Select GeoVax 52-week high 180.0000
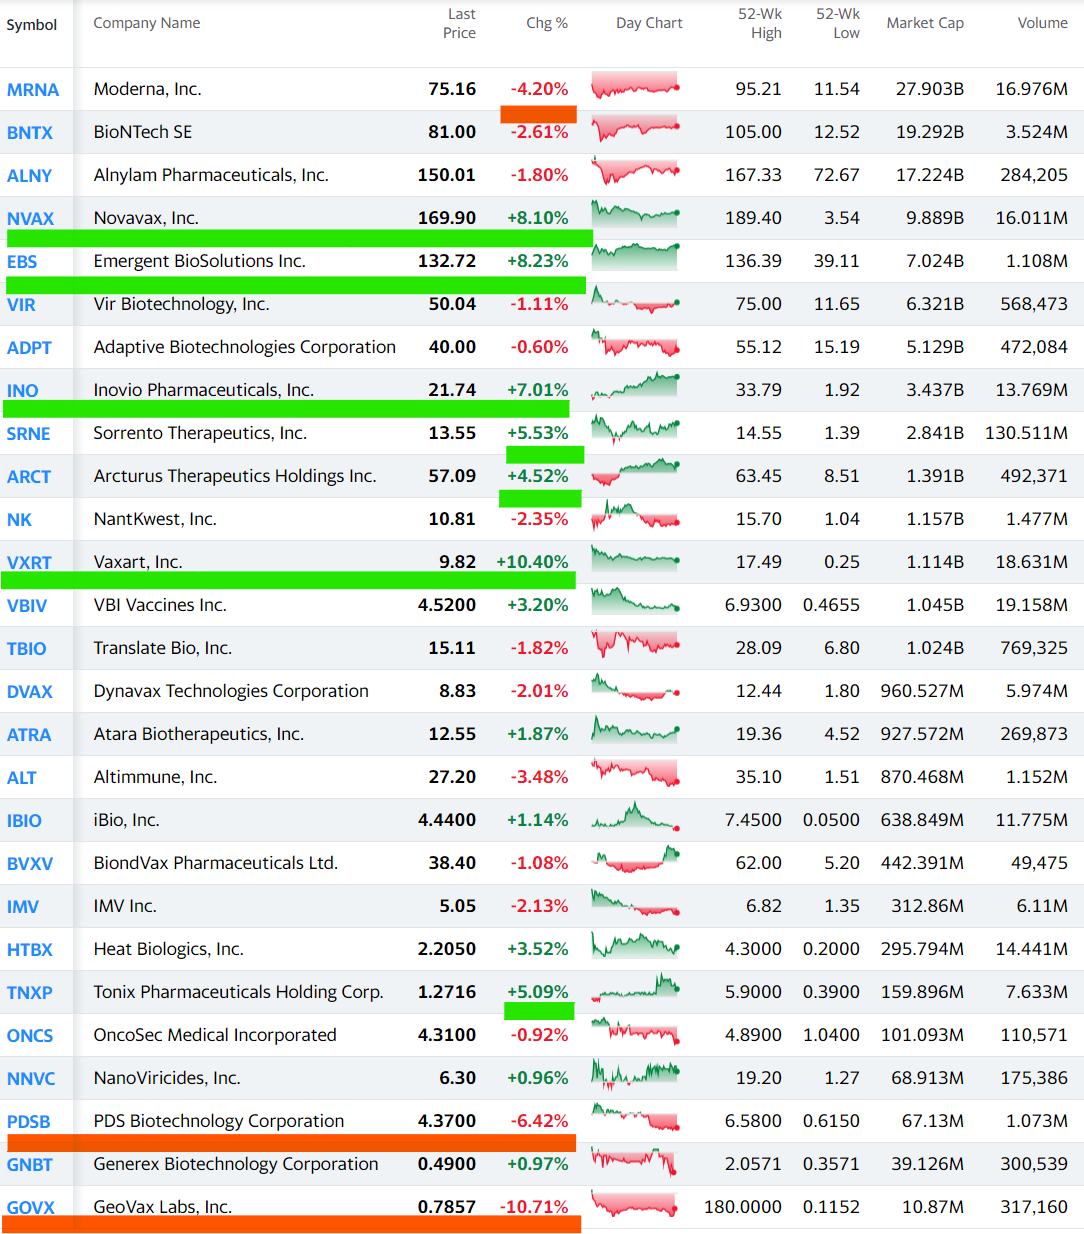 (743, 1207)
